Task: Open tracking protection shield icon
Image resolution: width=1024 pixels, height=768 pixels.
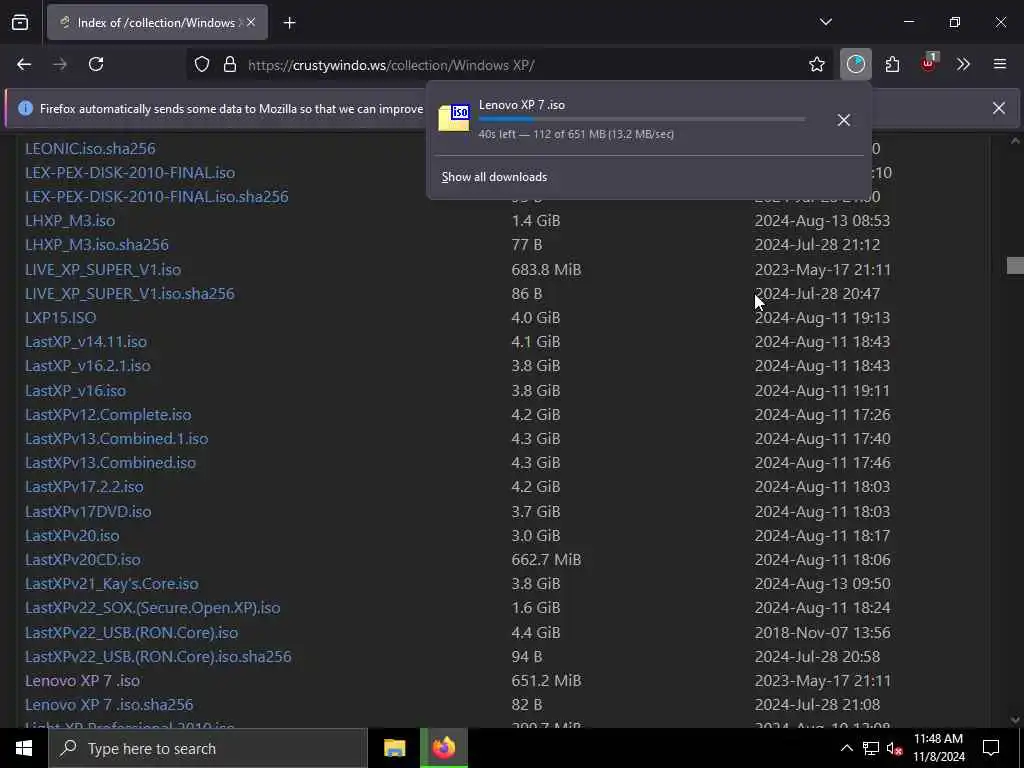Action: pyautogui.click(x=202, y=65)
